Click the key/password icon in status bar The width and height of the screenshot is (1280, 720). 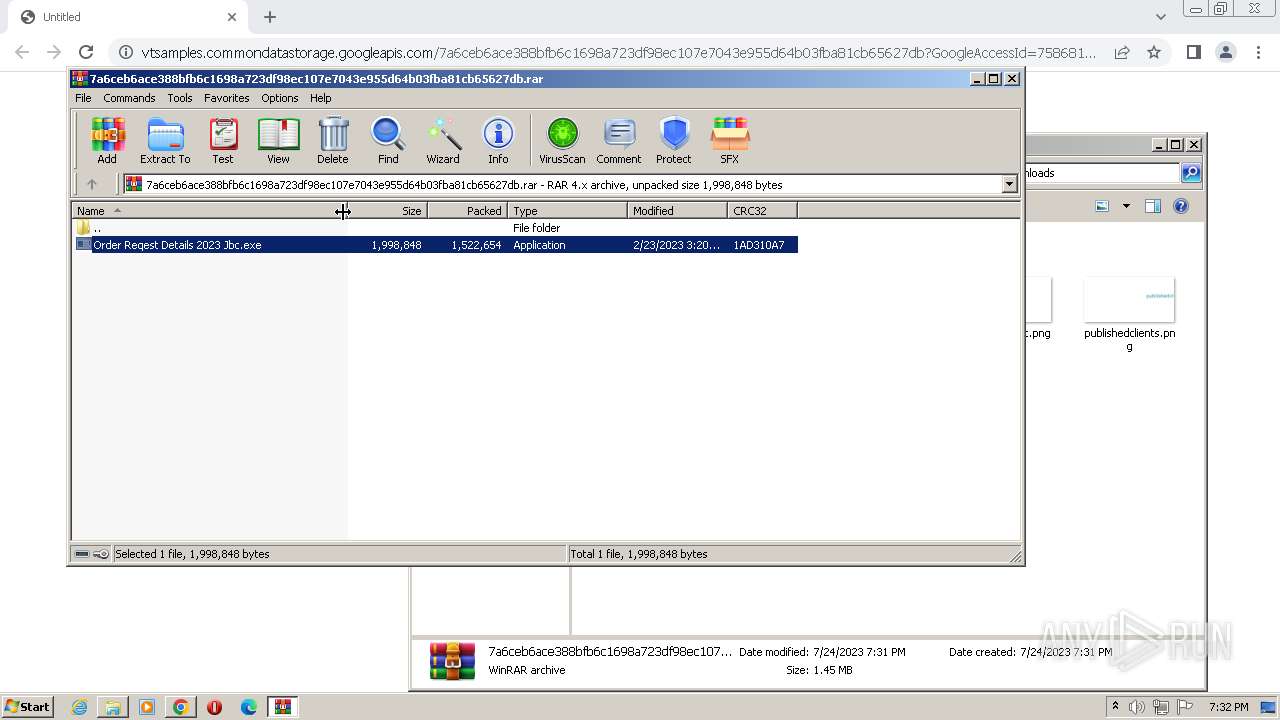pyautogui.click(x=101, y=554)
